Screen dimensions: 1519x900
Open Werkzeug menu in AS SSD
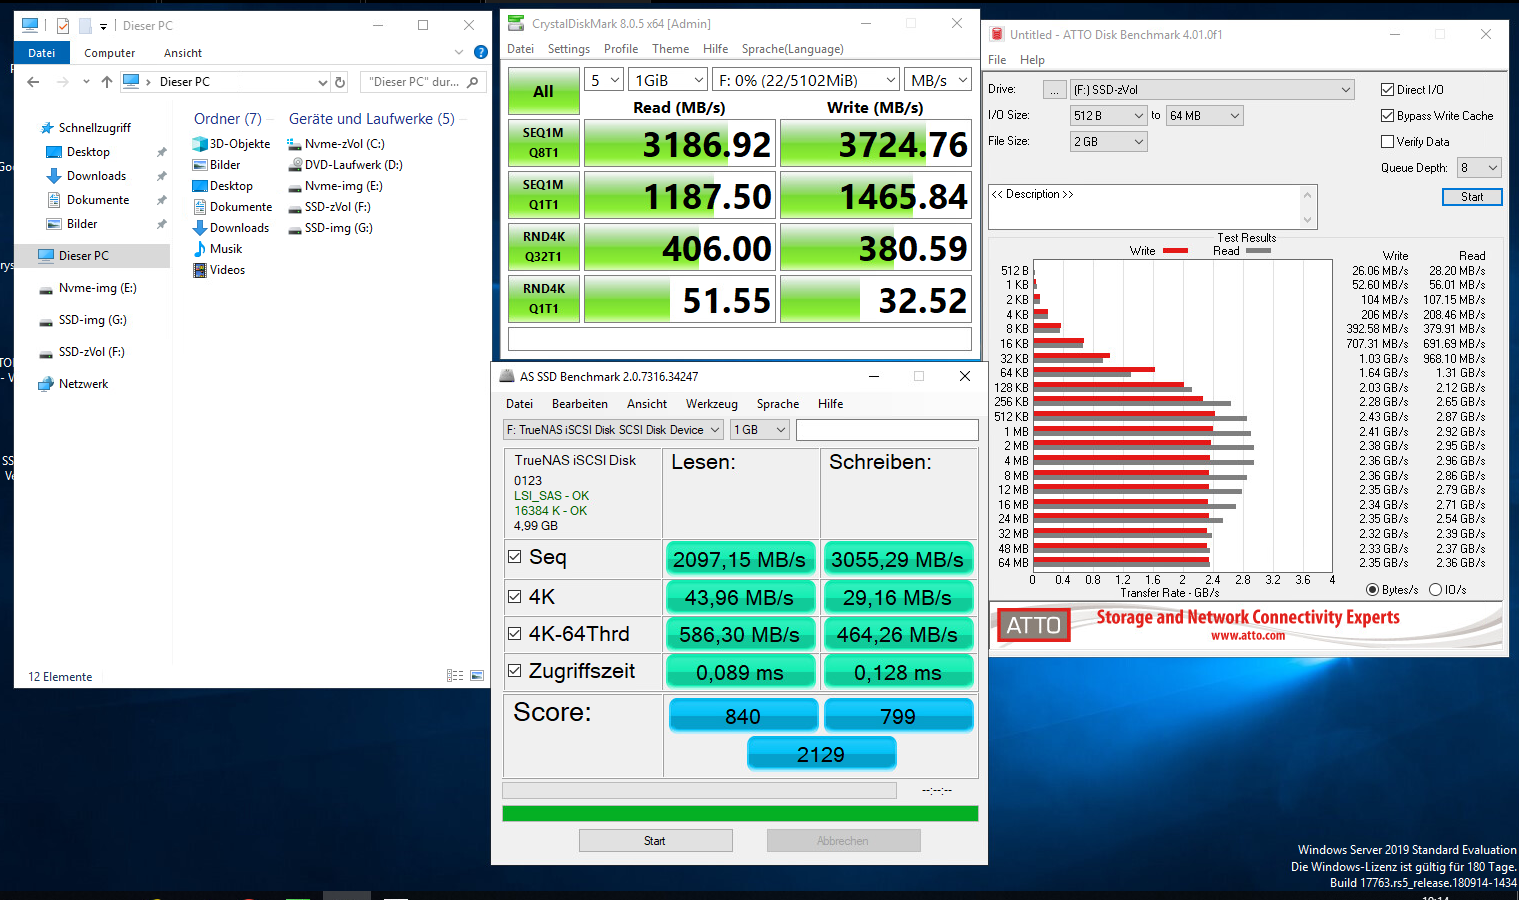(x=712, y=404)
